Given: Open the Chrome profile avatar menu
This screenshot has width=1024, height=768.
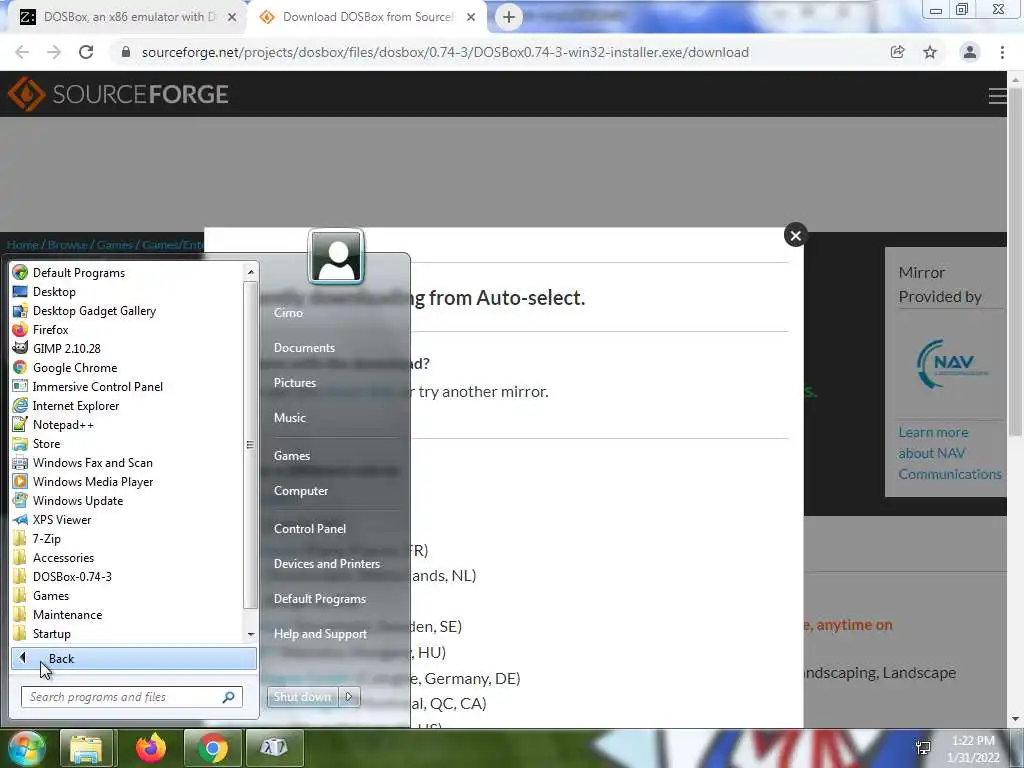Looking at the screenshot, I should (970, 52).
